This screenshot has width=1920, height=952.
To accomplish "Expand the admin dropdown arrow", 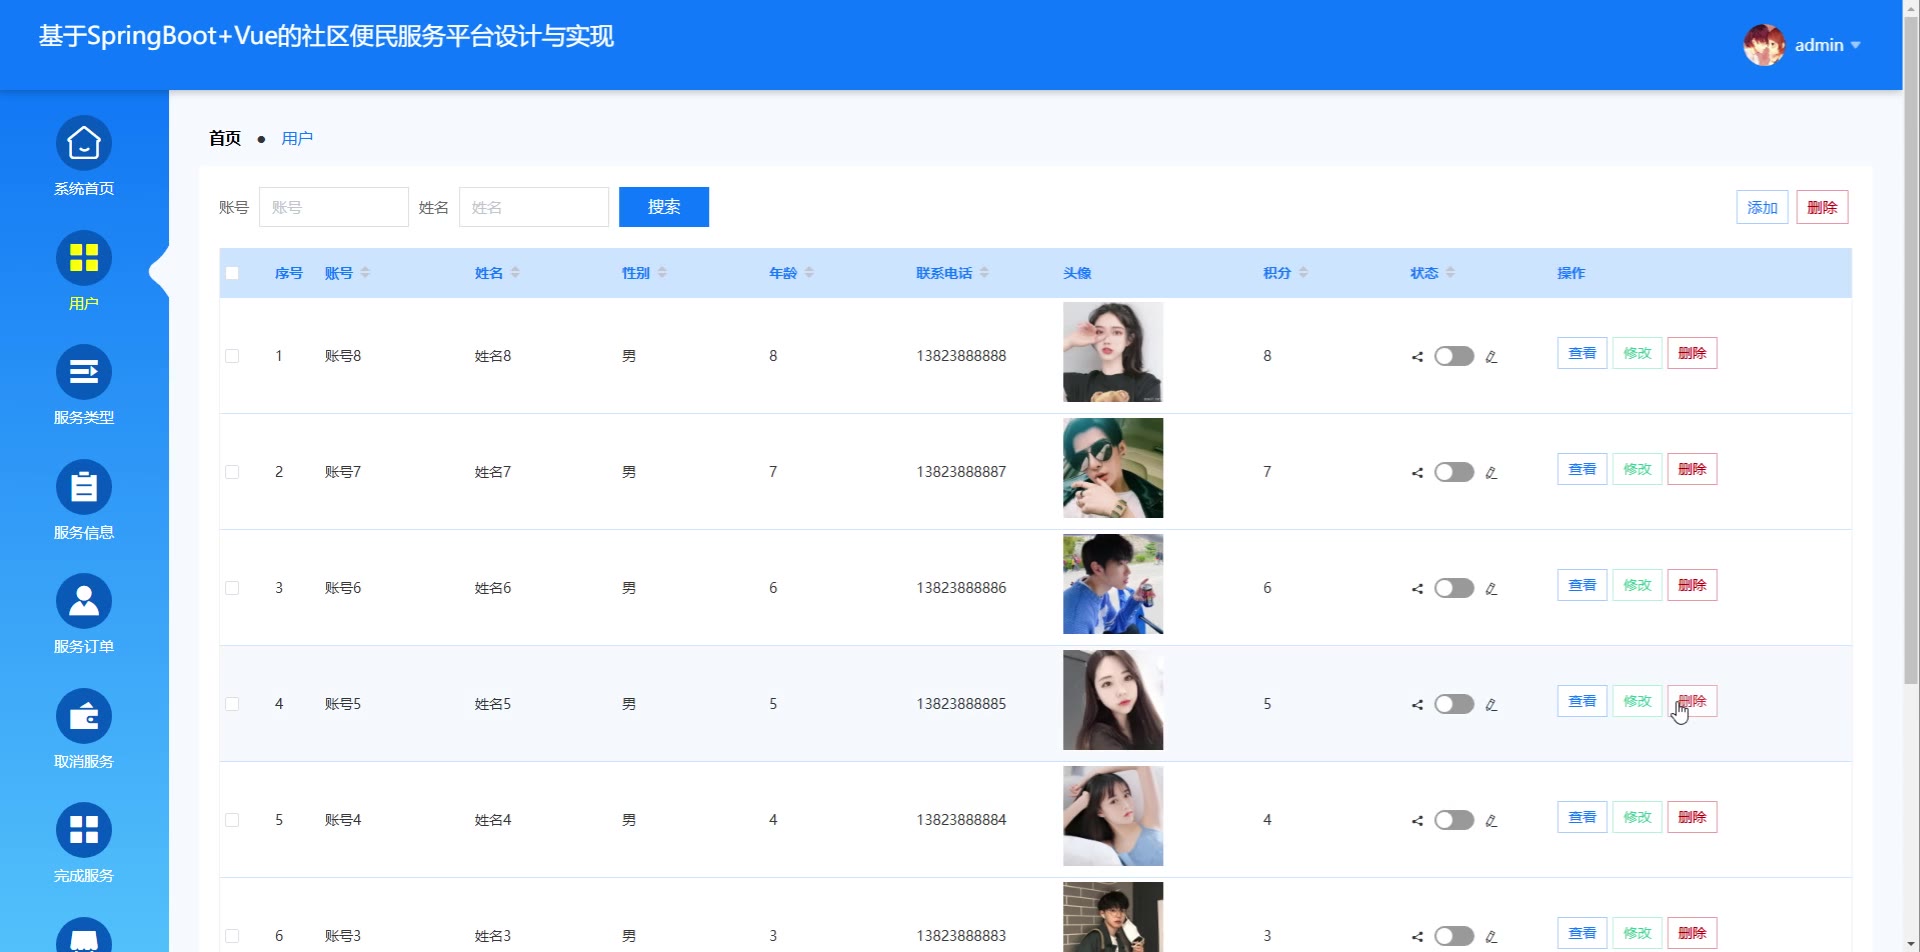I will pos(1856,45).
